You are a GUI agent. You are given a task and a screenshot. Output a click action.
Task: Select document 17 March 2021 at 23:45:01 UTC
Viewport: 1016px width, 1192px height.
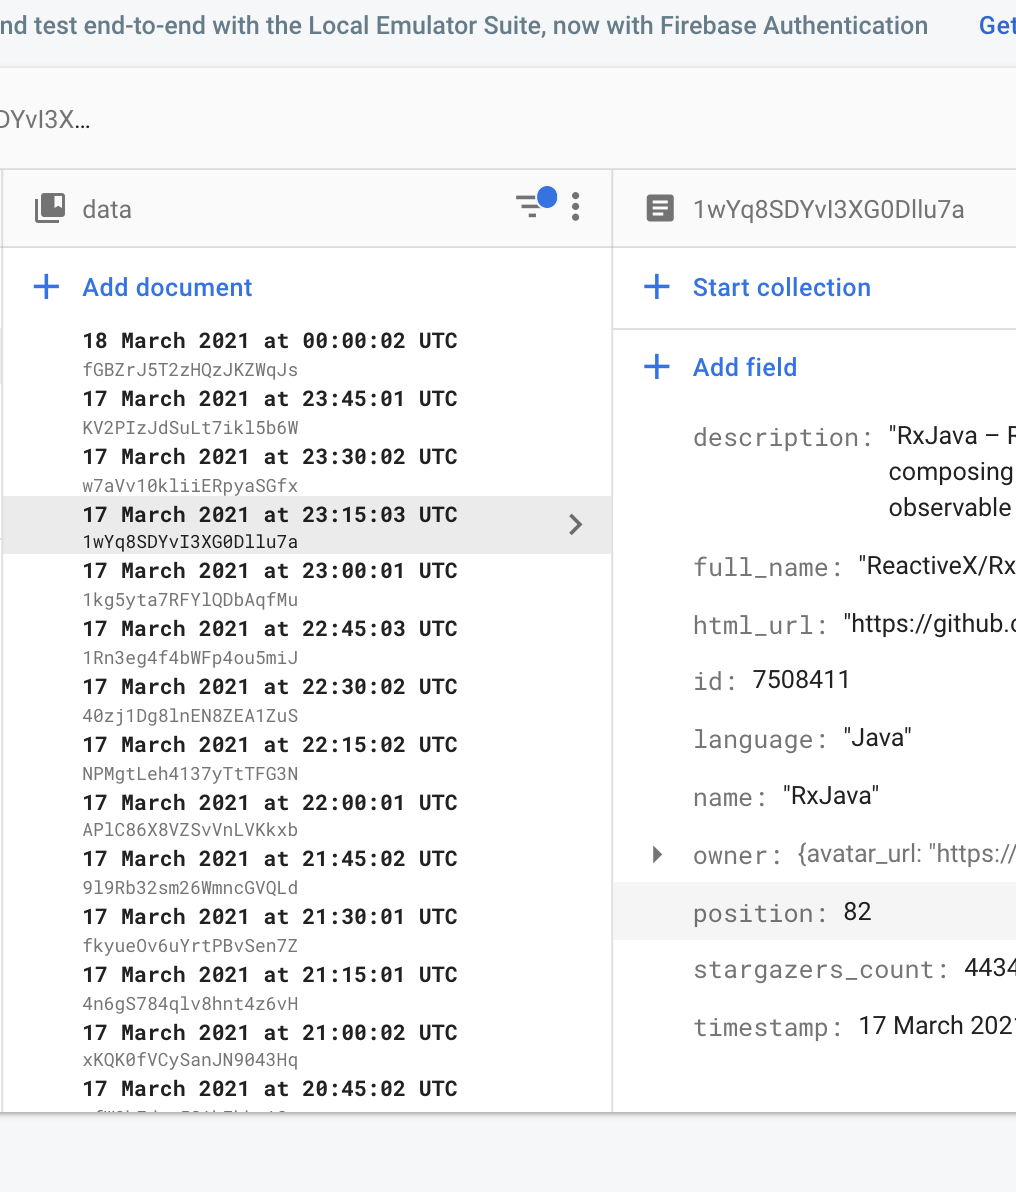[270, 398]
